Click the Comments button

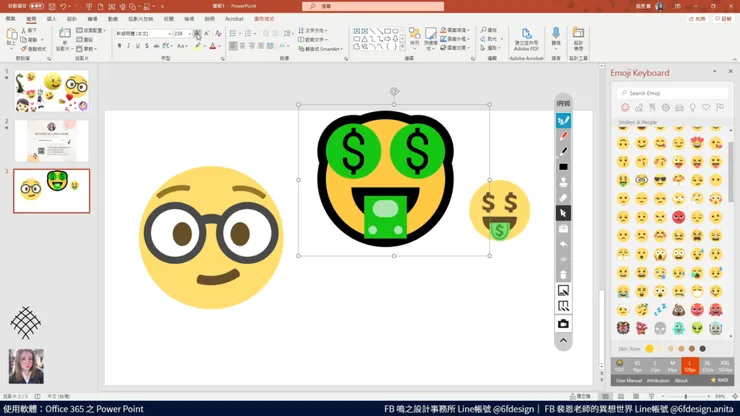(723, 19)
